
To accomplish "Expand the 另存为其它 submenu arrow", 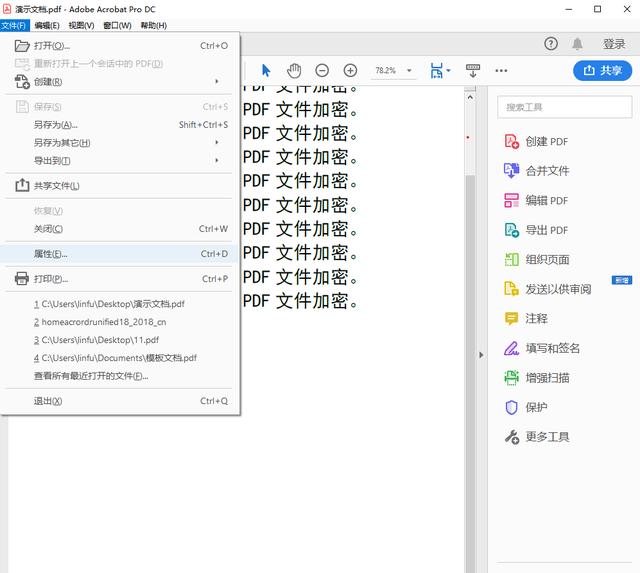I will click(217, 142).
